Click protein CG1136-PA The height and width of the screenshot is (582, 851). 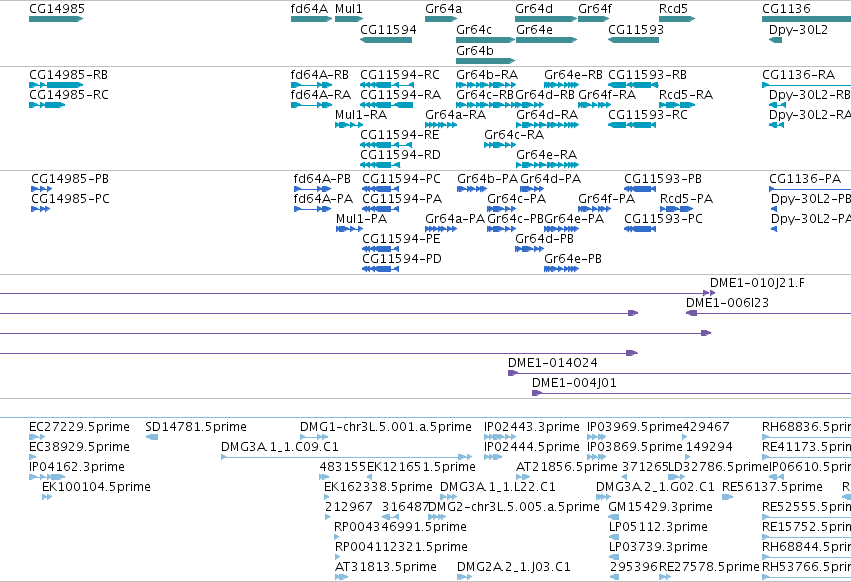tap(810, 189)
